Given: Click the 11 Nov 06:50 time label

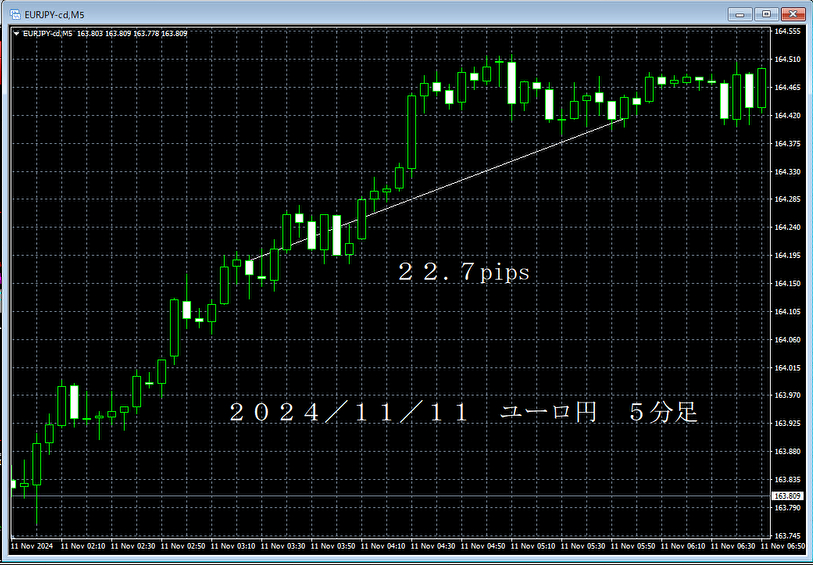Looking at the screenshot, I should [x=786, y=547].
